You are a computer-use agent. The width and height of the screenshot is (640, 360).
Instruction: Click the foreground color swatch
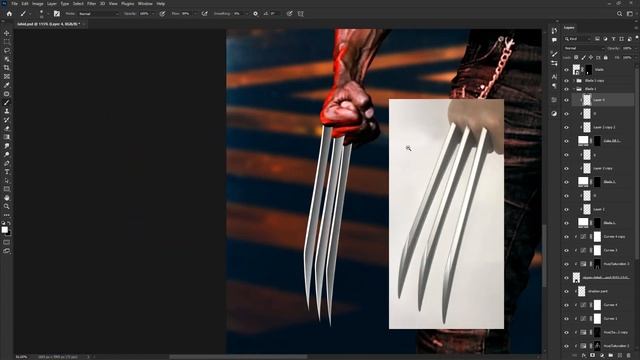click(4, 230)
